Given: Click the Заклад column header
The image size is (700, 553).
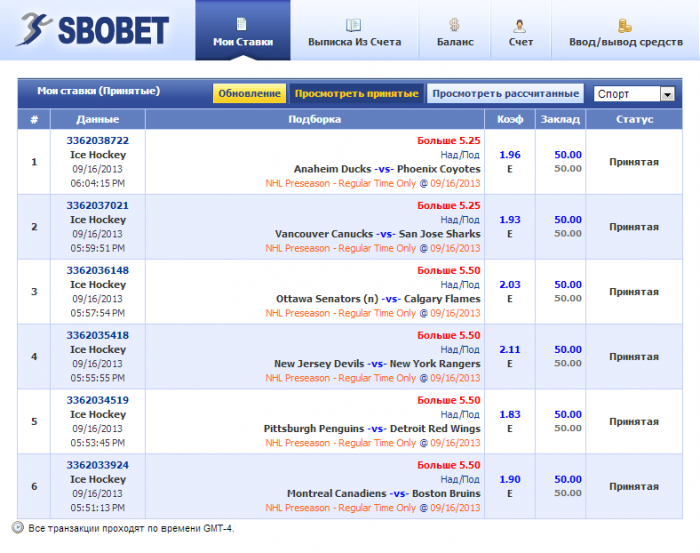Looking at the screenshot, I should (x=560, y=119).
